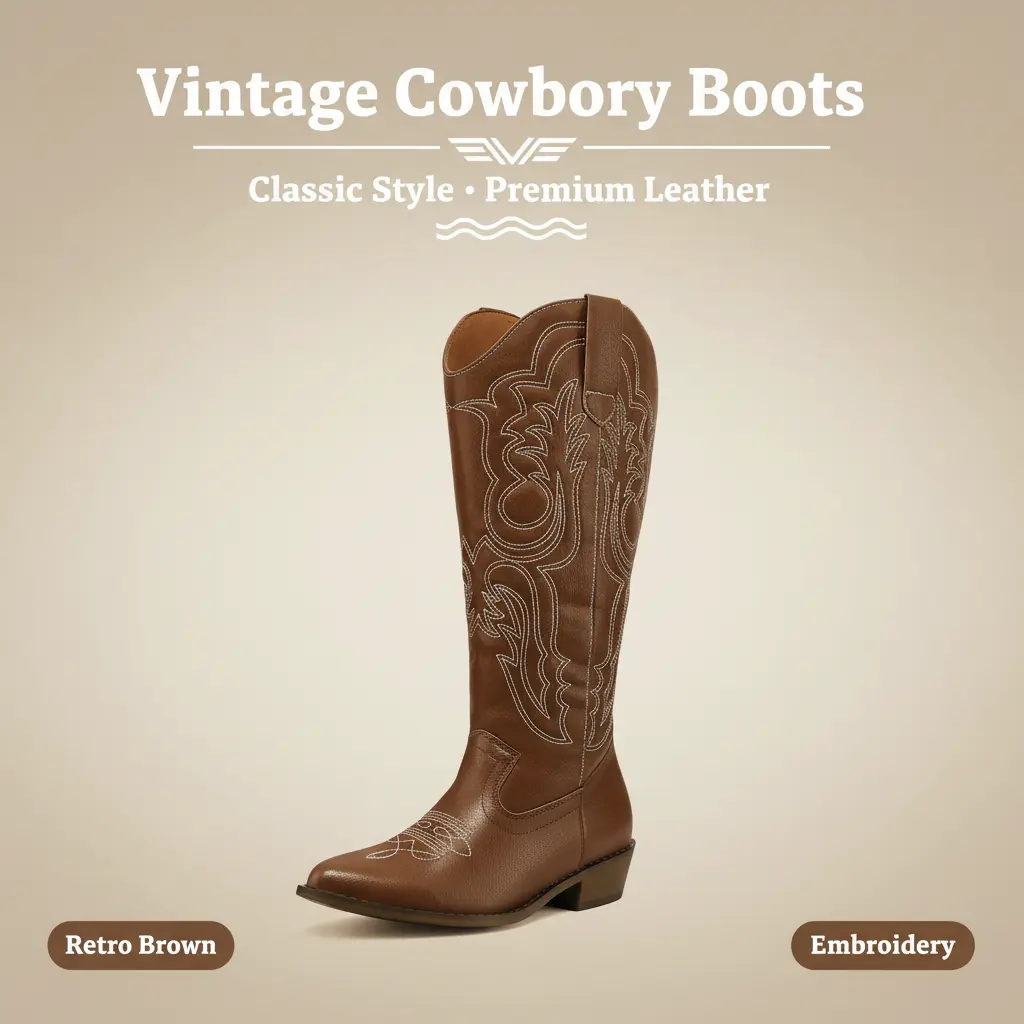Click the horizontal line right of the emblem

coord(707,148)
